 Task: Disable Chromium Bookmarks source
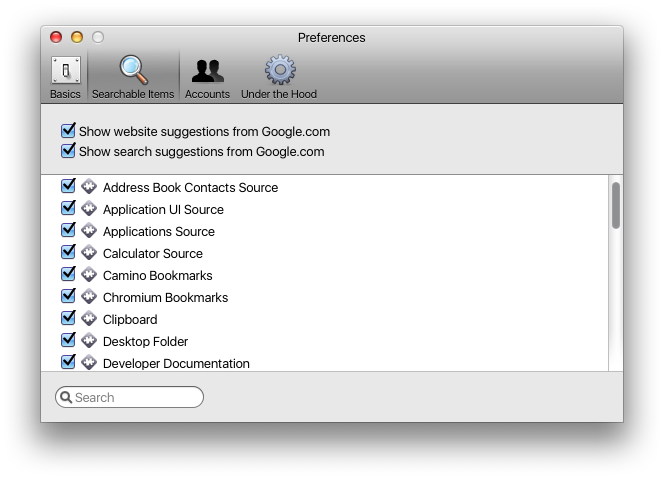68,297
